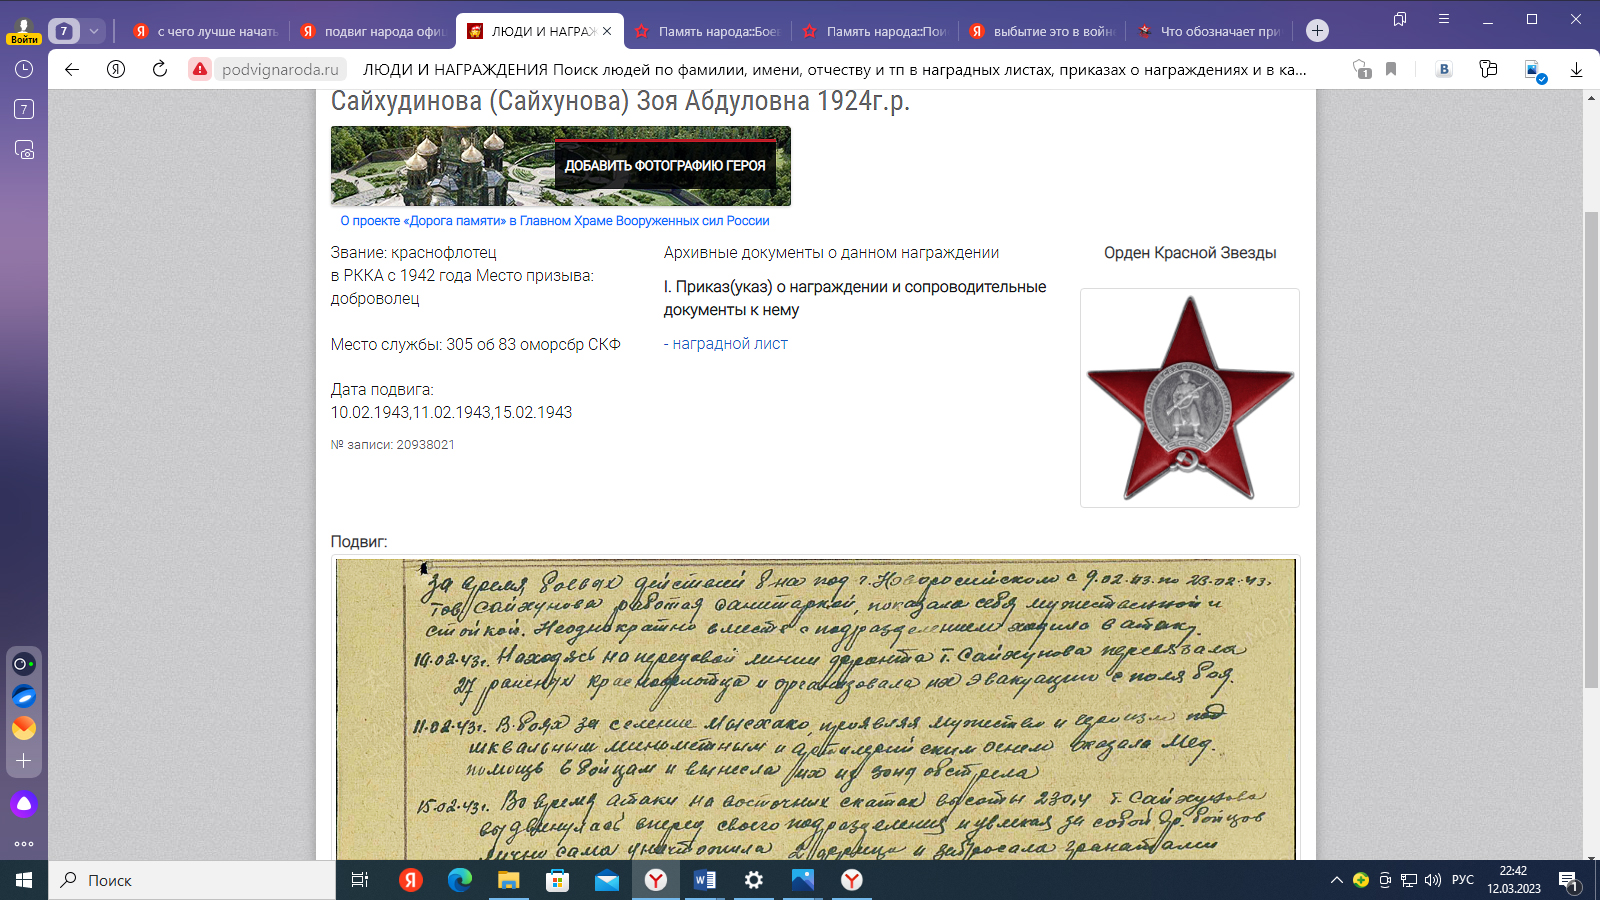Click the Yandex home icon

point(116,69)
